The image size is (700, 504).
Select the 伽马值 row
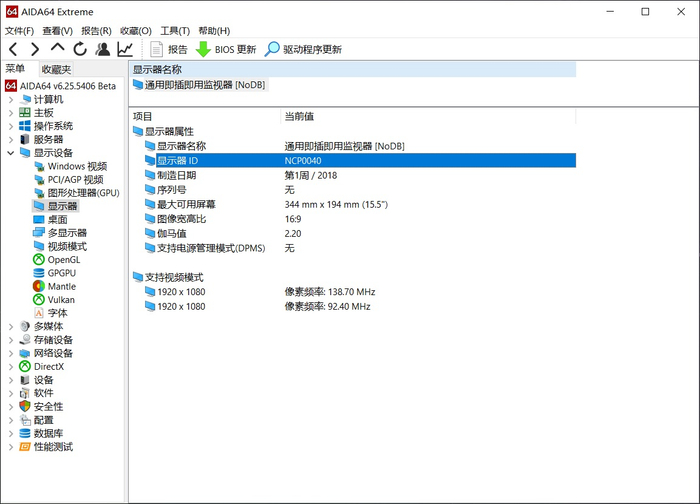tap(360, 234)
